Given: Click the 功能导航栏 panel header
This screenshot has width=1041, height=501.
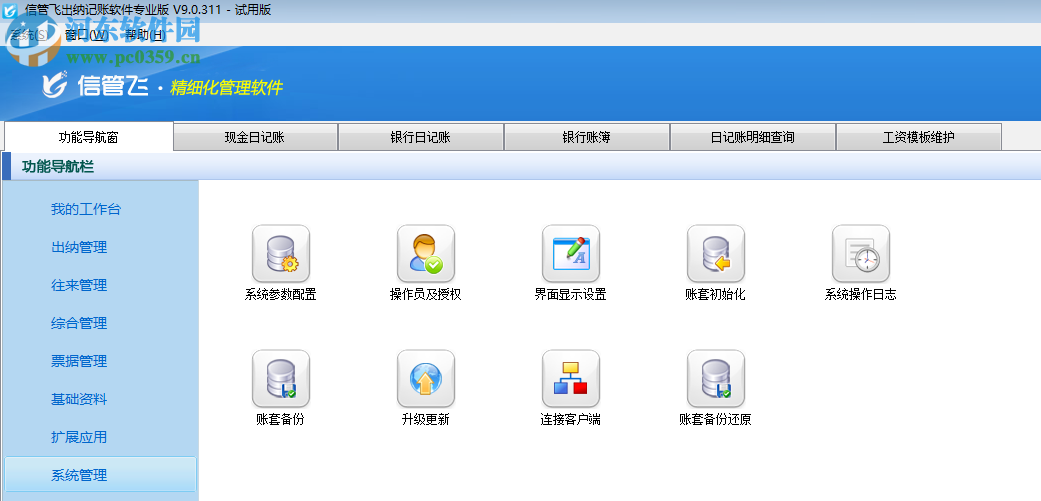Looking at the screenshot, I should tap(521, 167).
